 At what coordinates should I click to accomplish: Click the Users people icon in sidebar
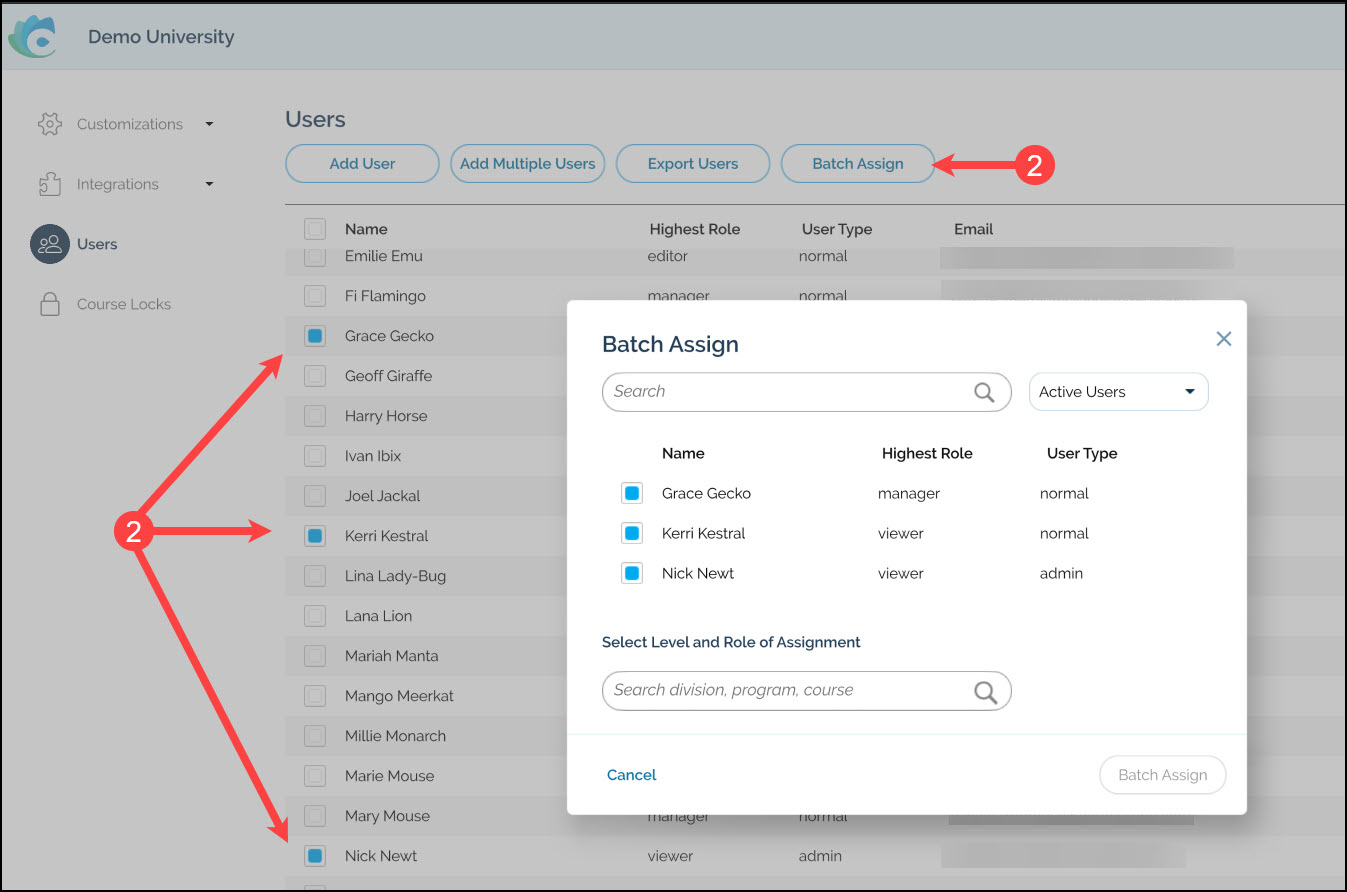pyautogui.click(x=48, y=244)
